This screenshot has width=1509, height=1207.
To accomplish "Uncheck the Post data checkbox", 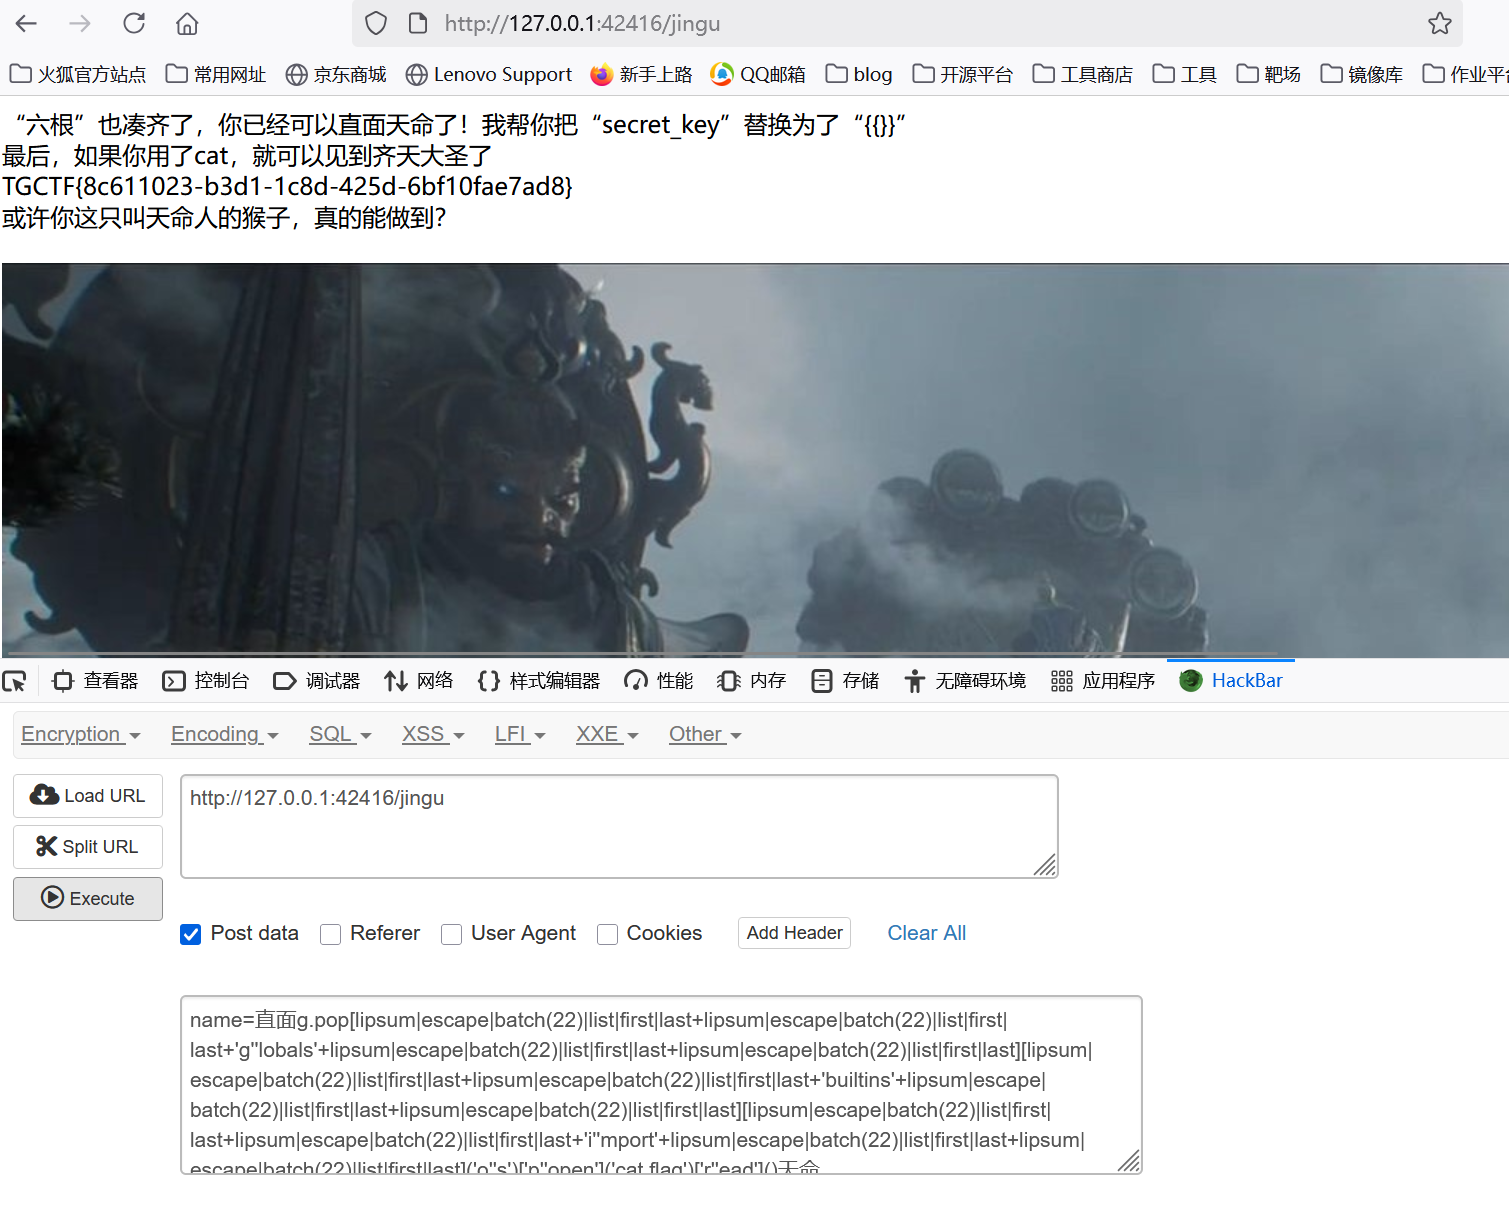I will click(190, 934).
